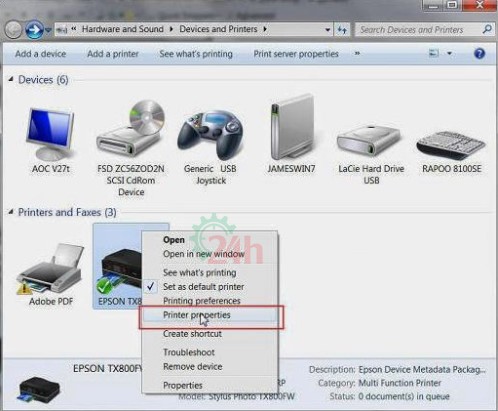498x411 pixels.
Task: Collapse the Devices (6) section
Action: tap(11, 79)
